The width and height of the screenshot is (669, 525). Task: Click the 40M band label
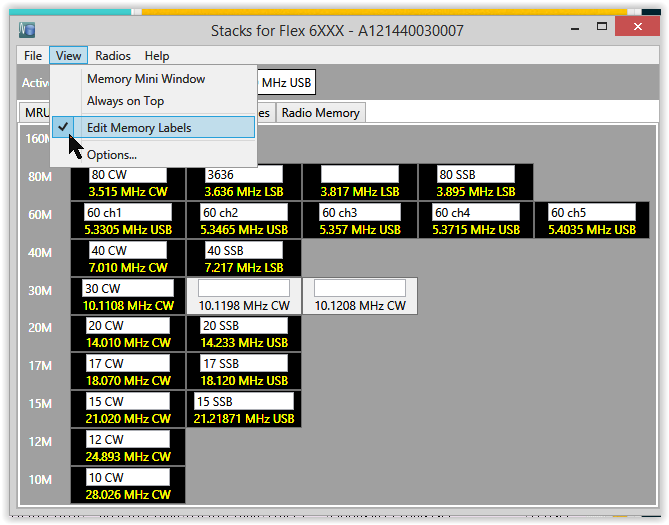(x=40, y=253)
